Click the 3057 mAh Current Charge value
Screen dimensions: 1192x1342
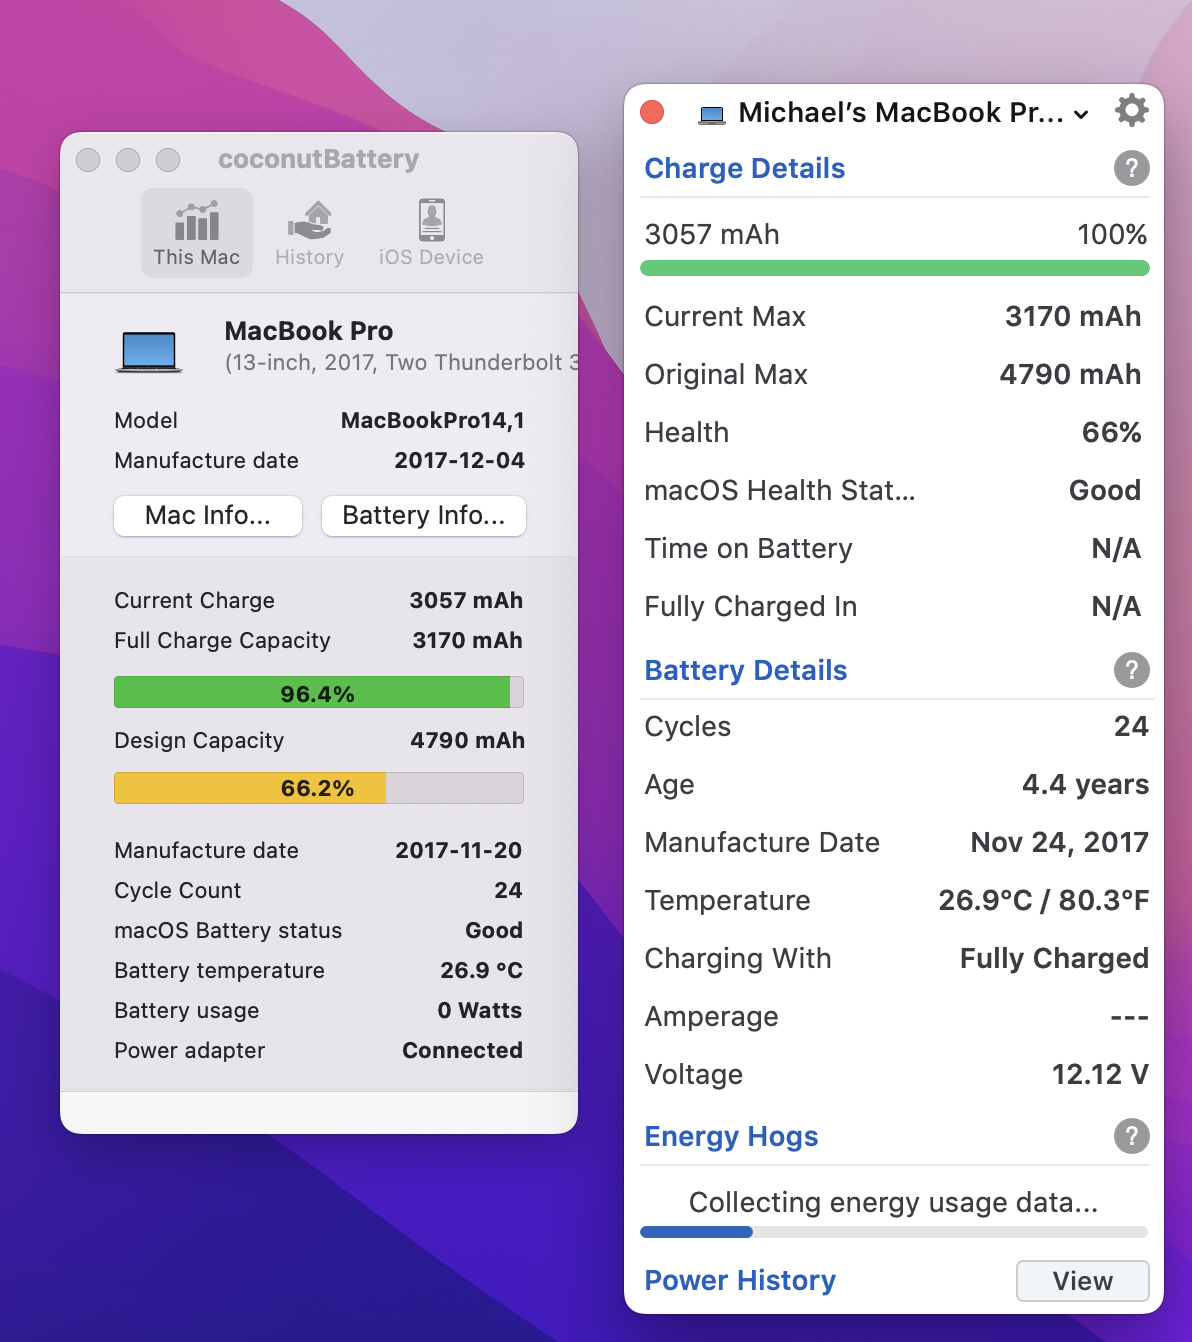coord(466,600)
